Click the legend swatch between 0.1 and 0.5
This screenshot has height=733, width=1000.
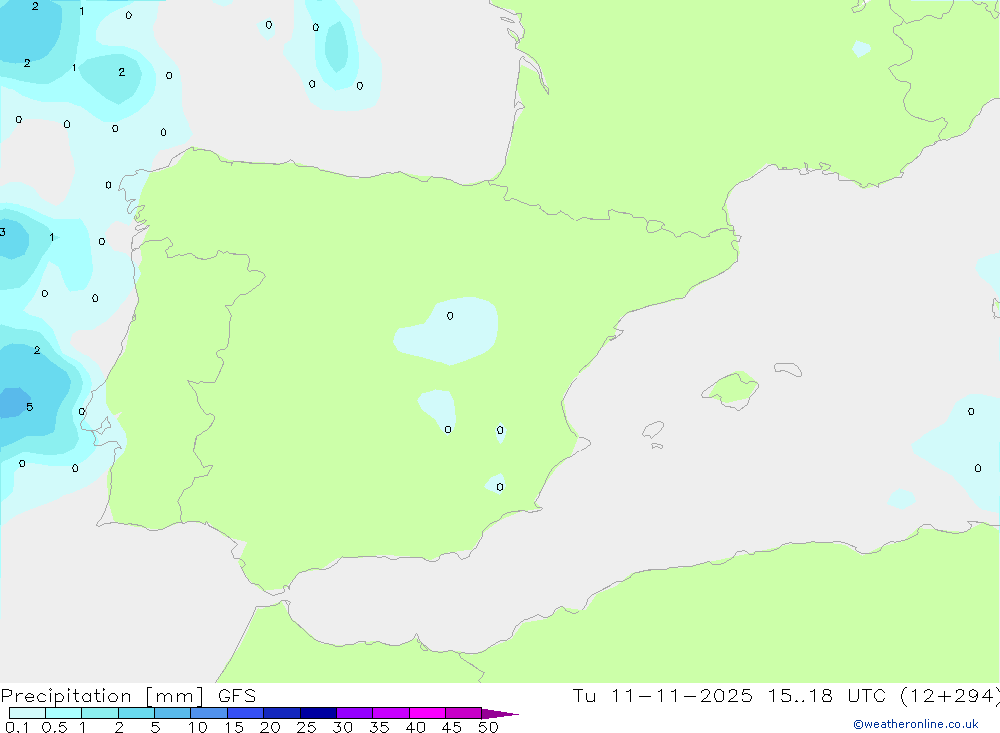[27, 713]
